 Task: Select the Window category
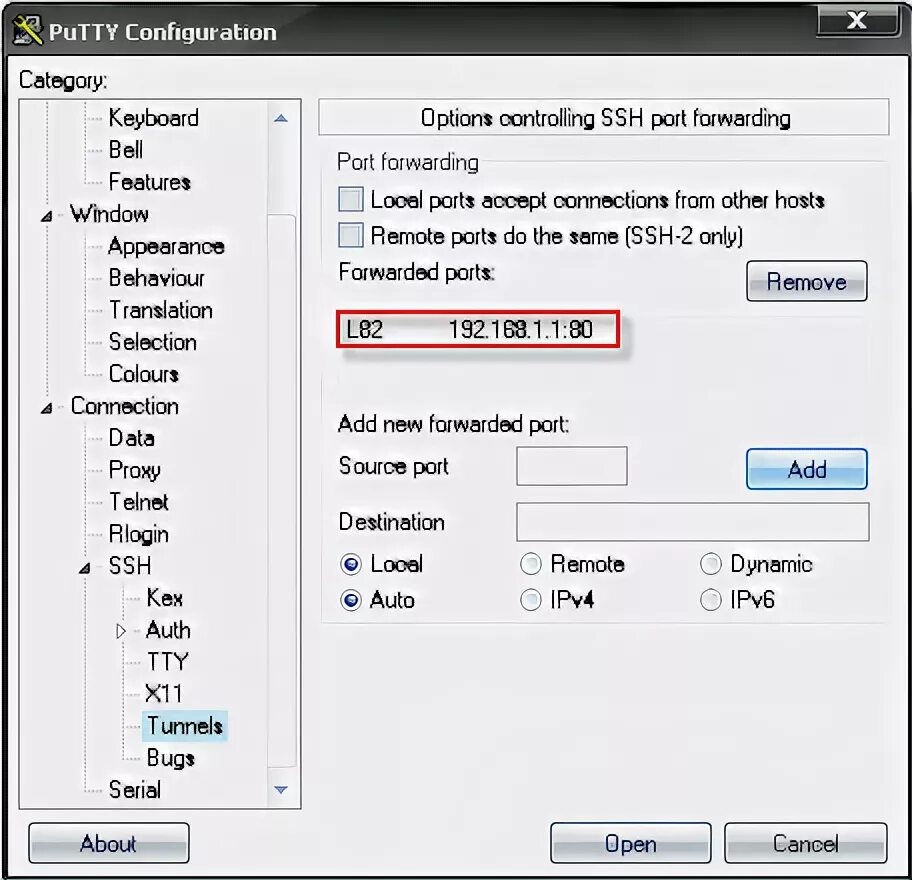109,214
